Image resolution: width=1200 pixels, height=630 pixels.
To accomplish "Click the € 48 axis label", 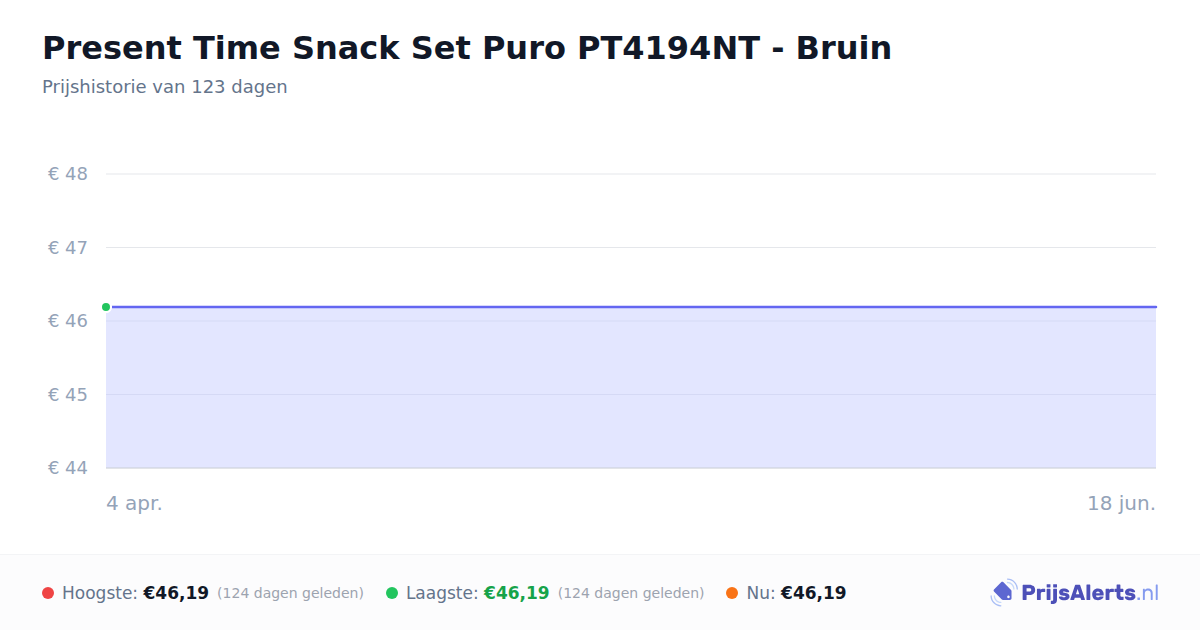I will 68,174.
